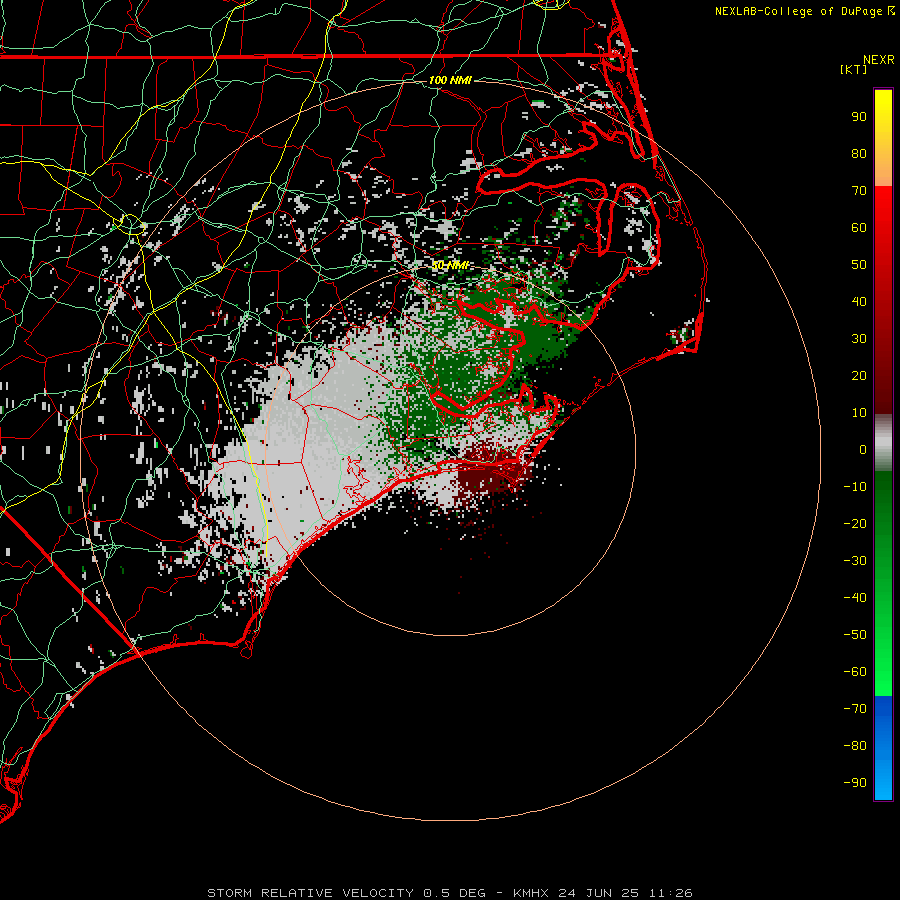
Task: Click the -60 value on velocity scale
Action: click(855, 672)
